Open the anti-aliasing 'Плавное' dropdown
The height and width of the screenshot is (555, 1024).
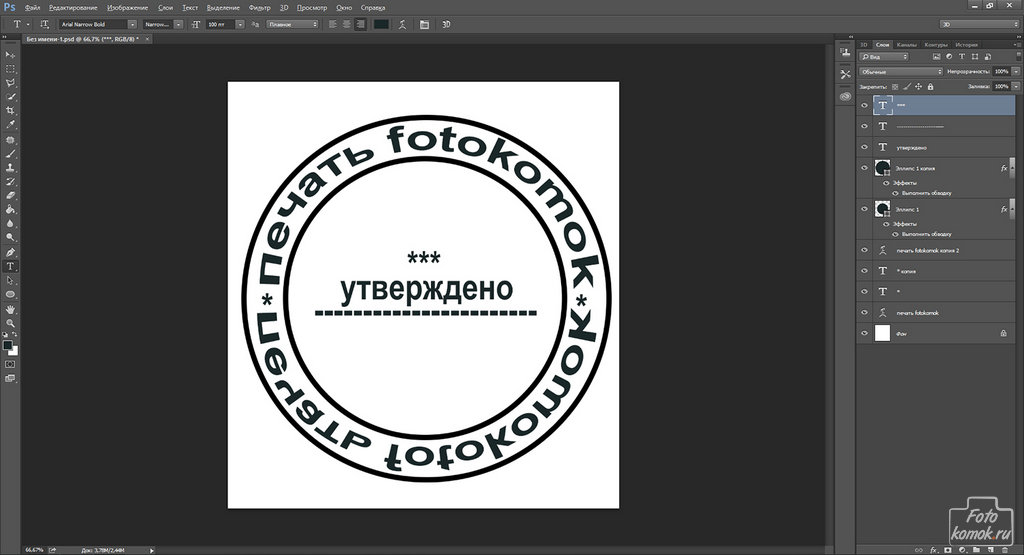point(293,24)
